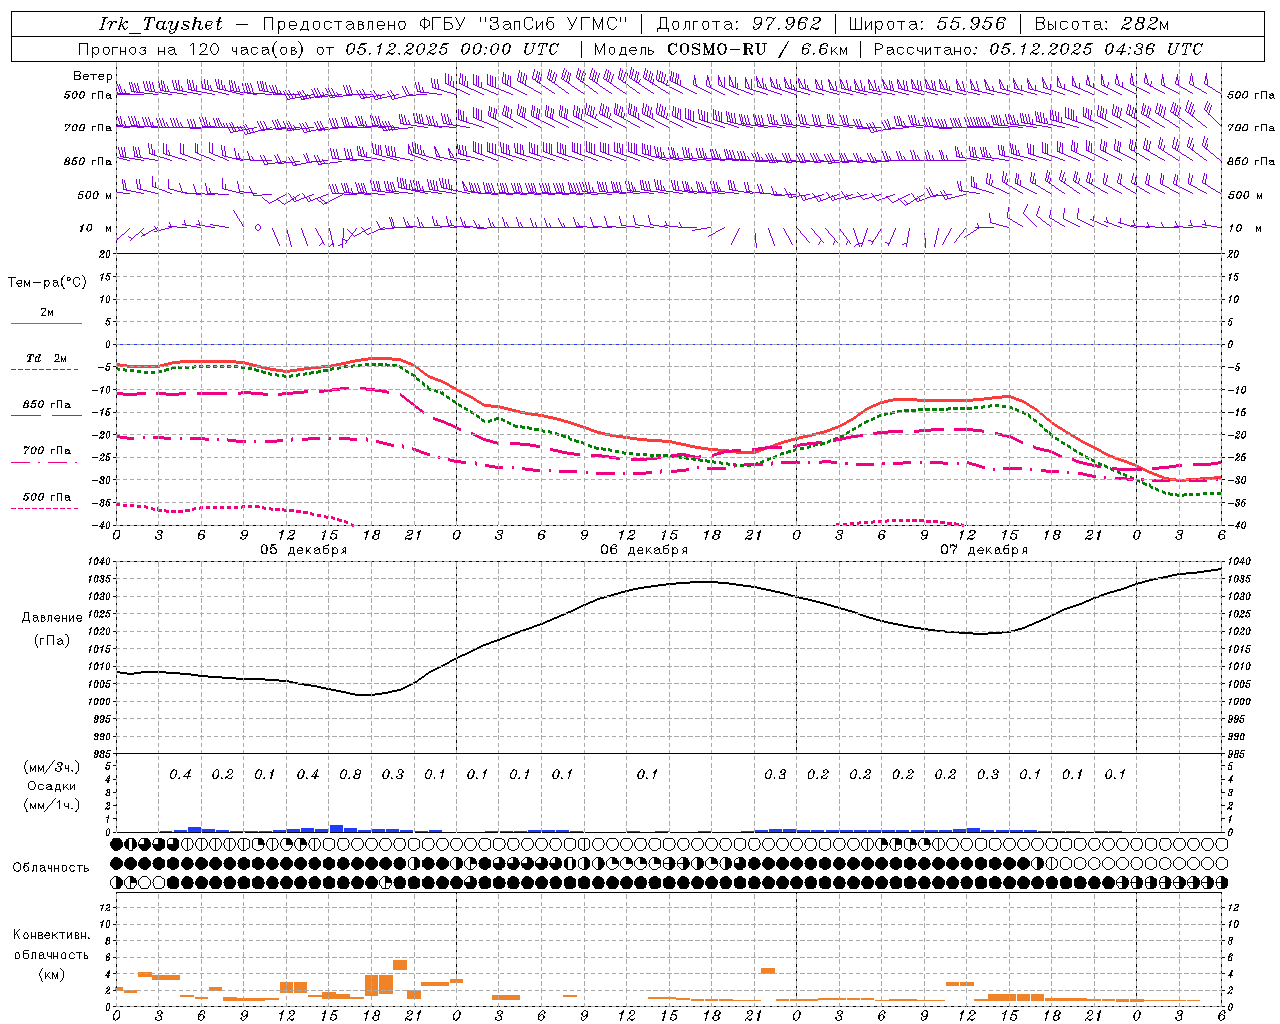Screen dimensions: 1280x1024
Task: Click the "Осадки" precipitation label
Action: [x=52, y=786]
